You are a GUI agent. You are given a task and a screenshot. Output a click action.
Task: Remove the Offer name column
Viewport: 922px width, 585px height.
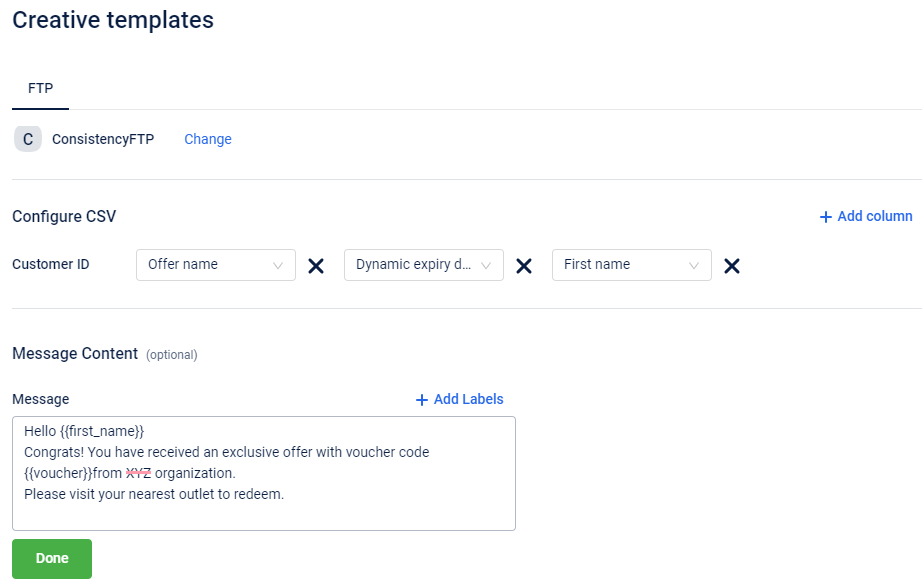[x=316, y=266]
